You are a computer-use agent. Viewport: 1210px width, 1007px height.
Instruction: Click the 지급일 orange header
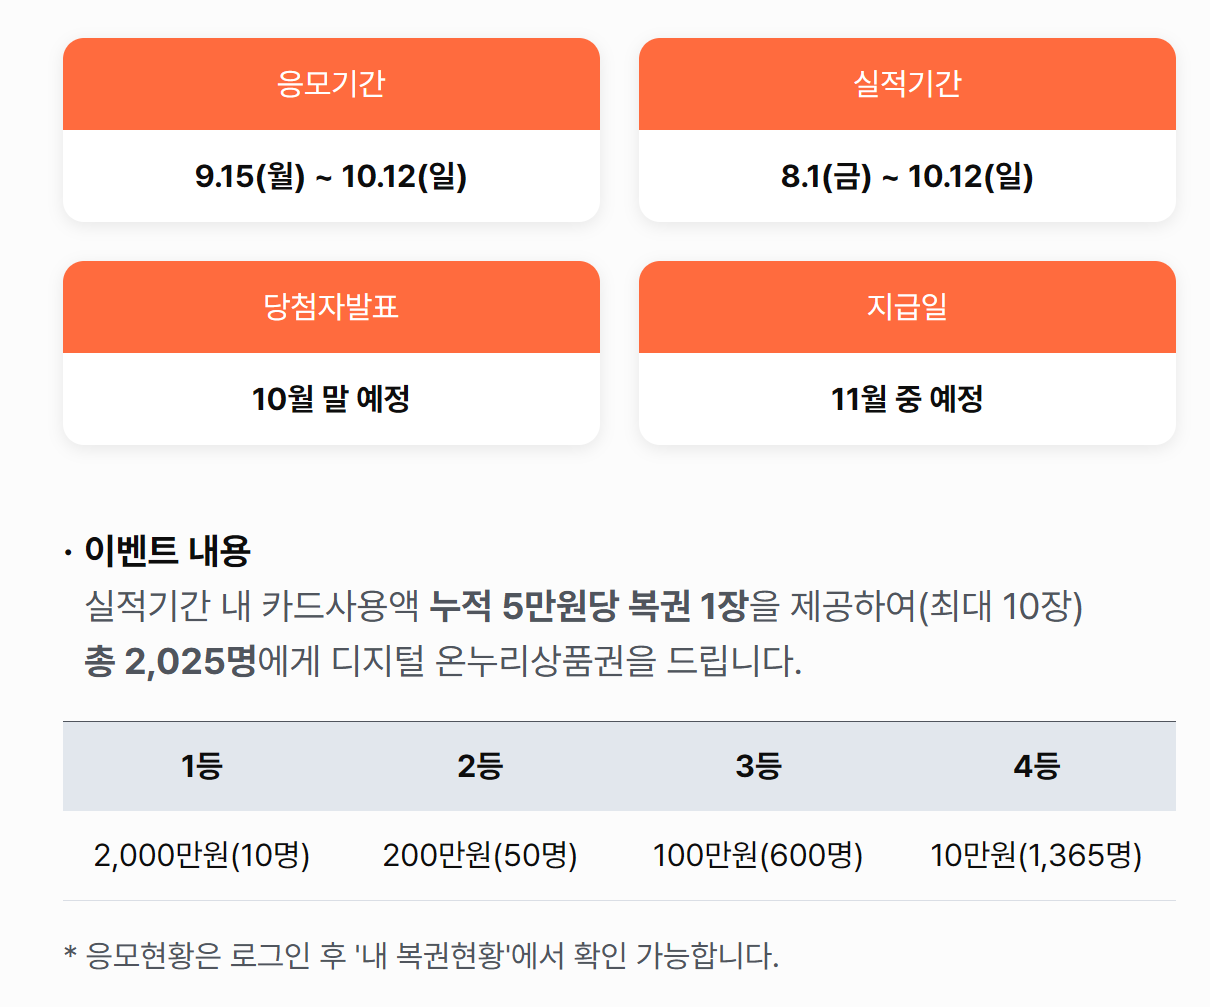(907, 307)
